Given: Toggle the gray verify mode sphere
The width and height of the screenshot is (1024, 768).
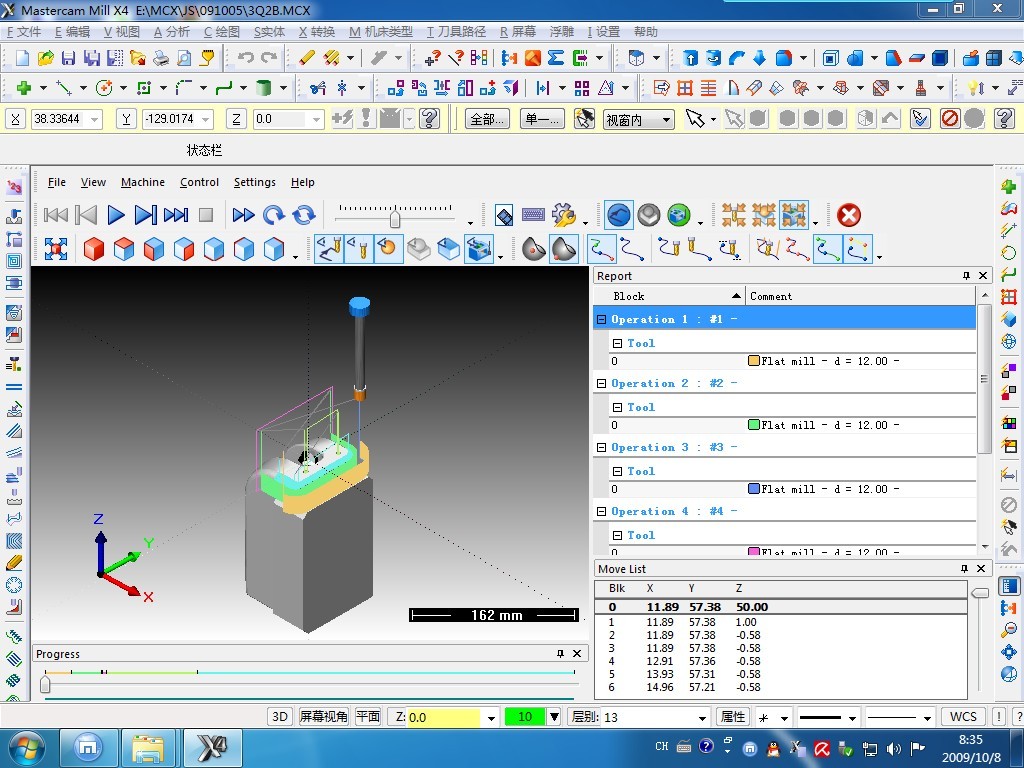Looking at the screenshot, I should click(x=648, y=215).
